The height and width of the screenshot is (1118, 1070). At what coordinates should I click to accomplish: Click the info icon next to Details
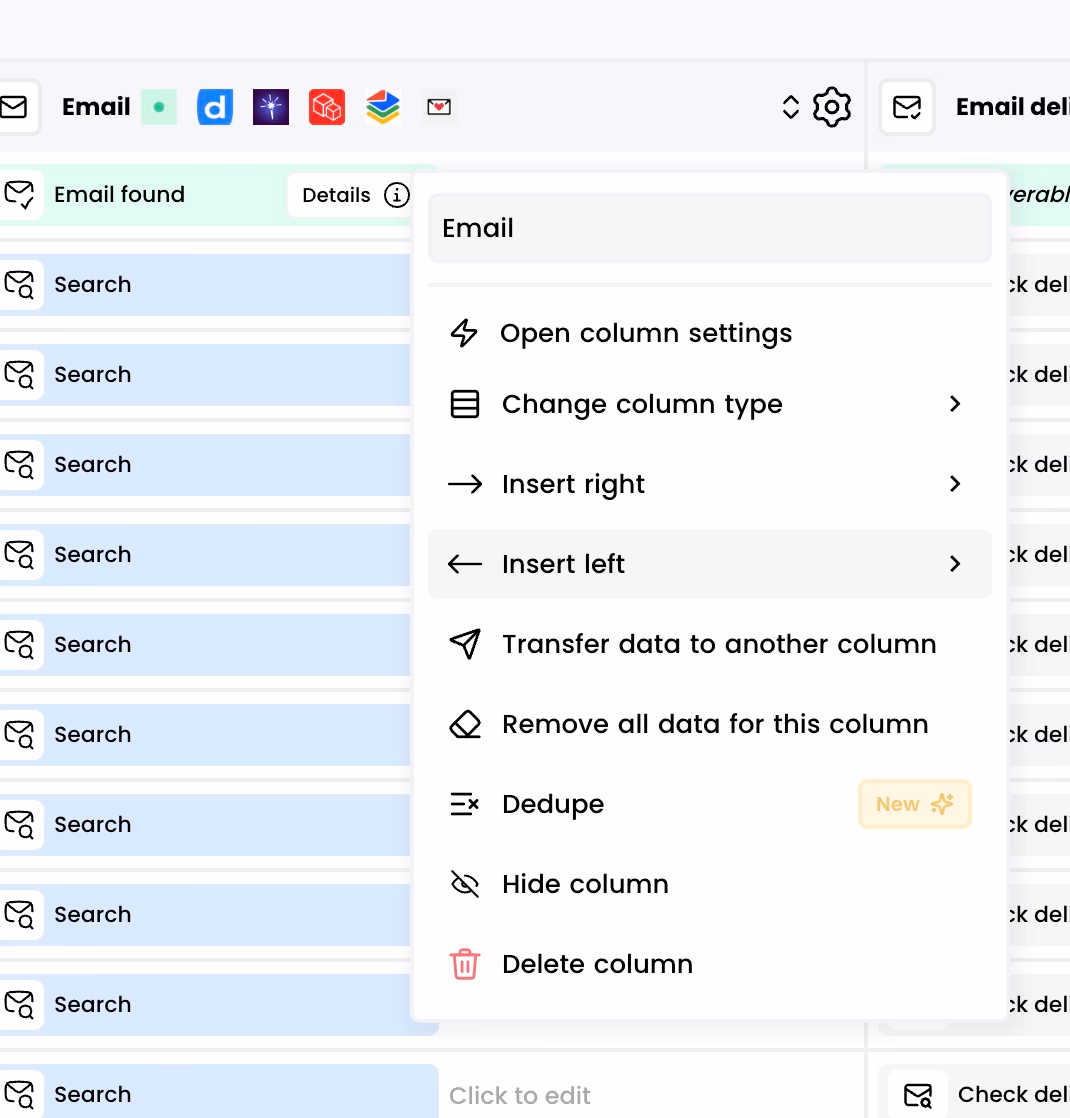(x=396, y=195)
